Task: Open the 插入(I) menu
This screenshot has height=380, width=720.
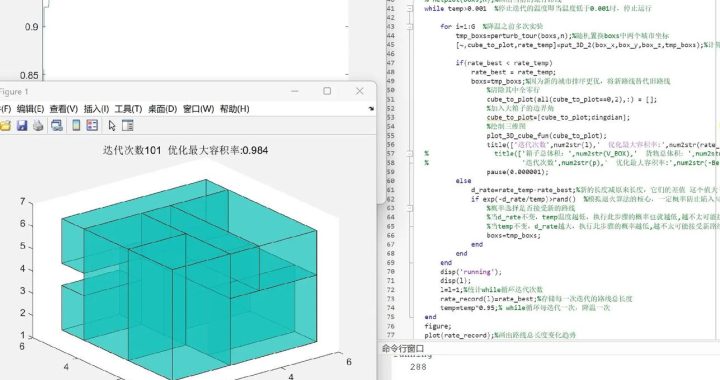Action: (x=96, y=109)
